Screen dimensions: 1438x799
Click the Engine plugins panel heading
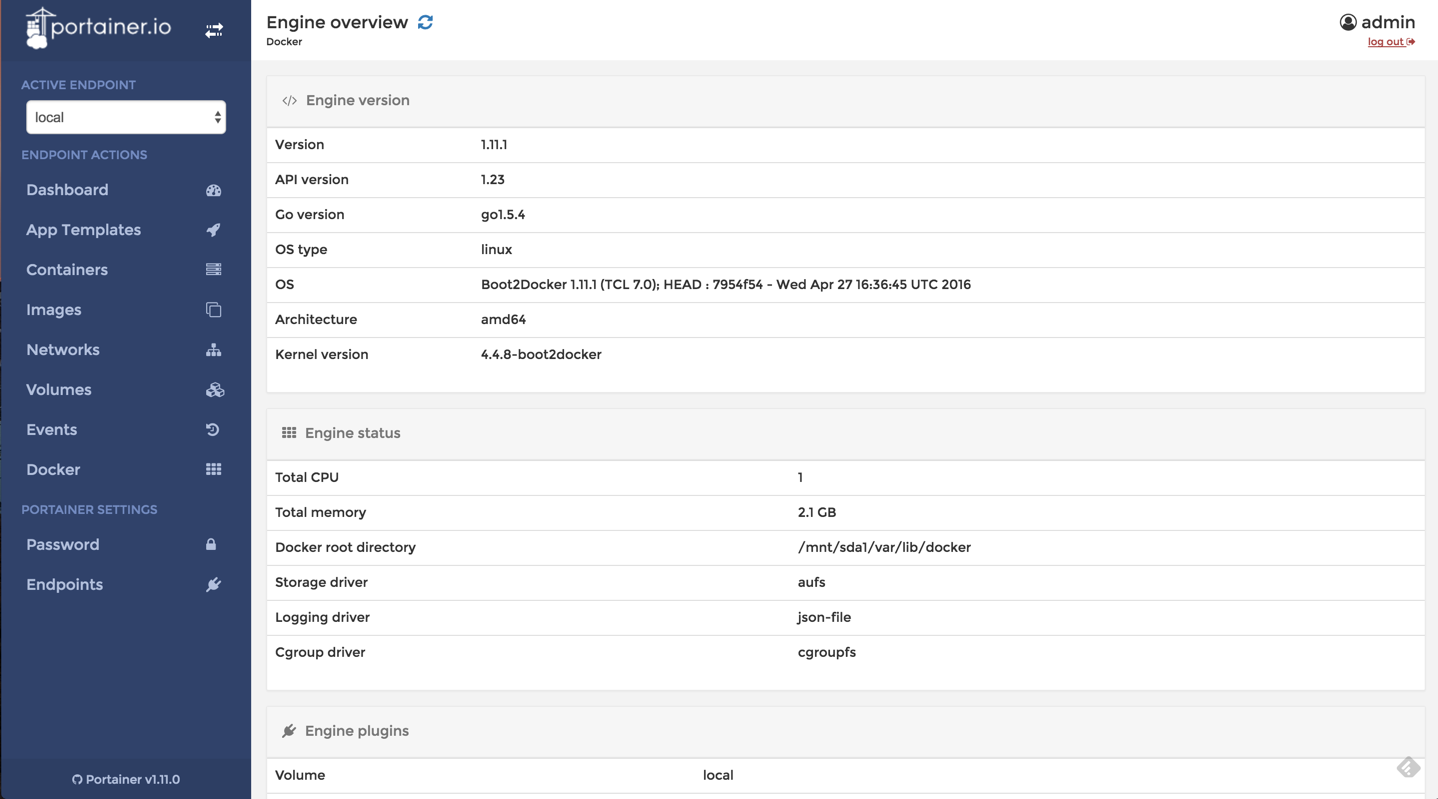(357, 731)
